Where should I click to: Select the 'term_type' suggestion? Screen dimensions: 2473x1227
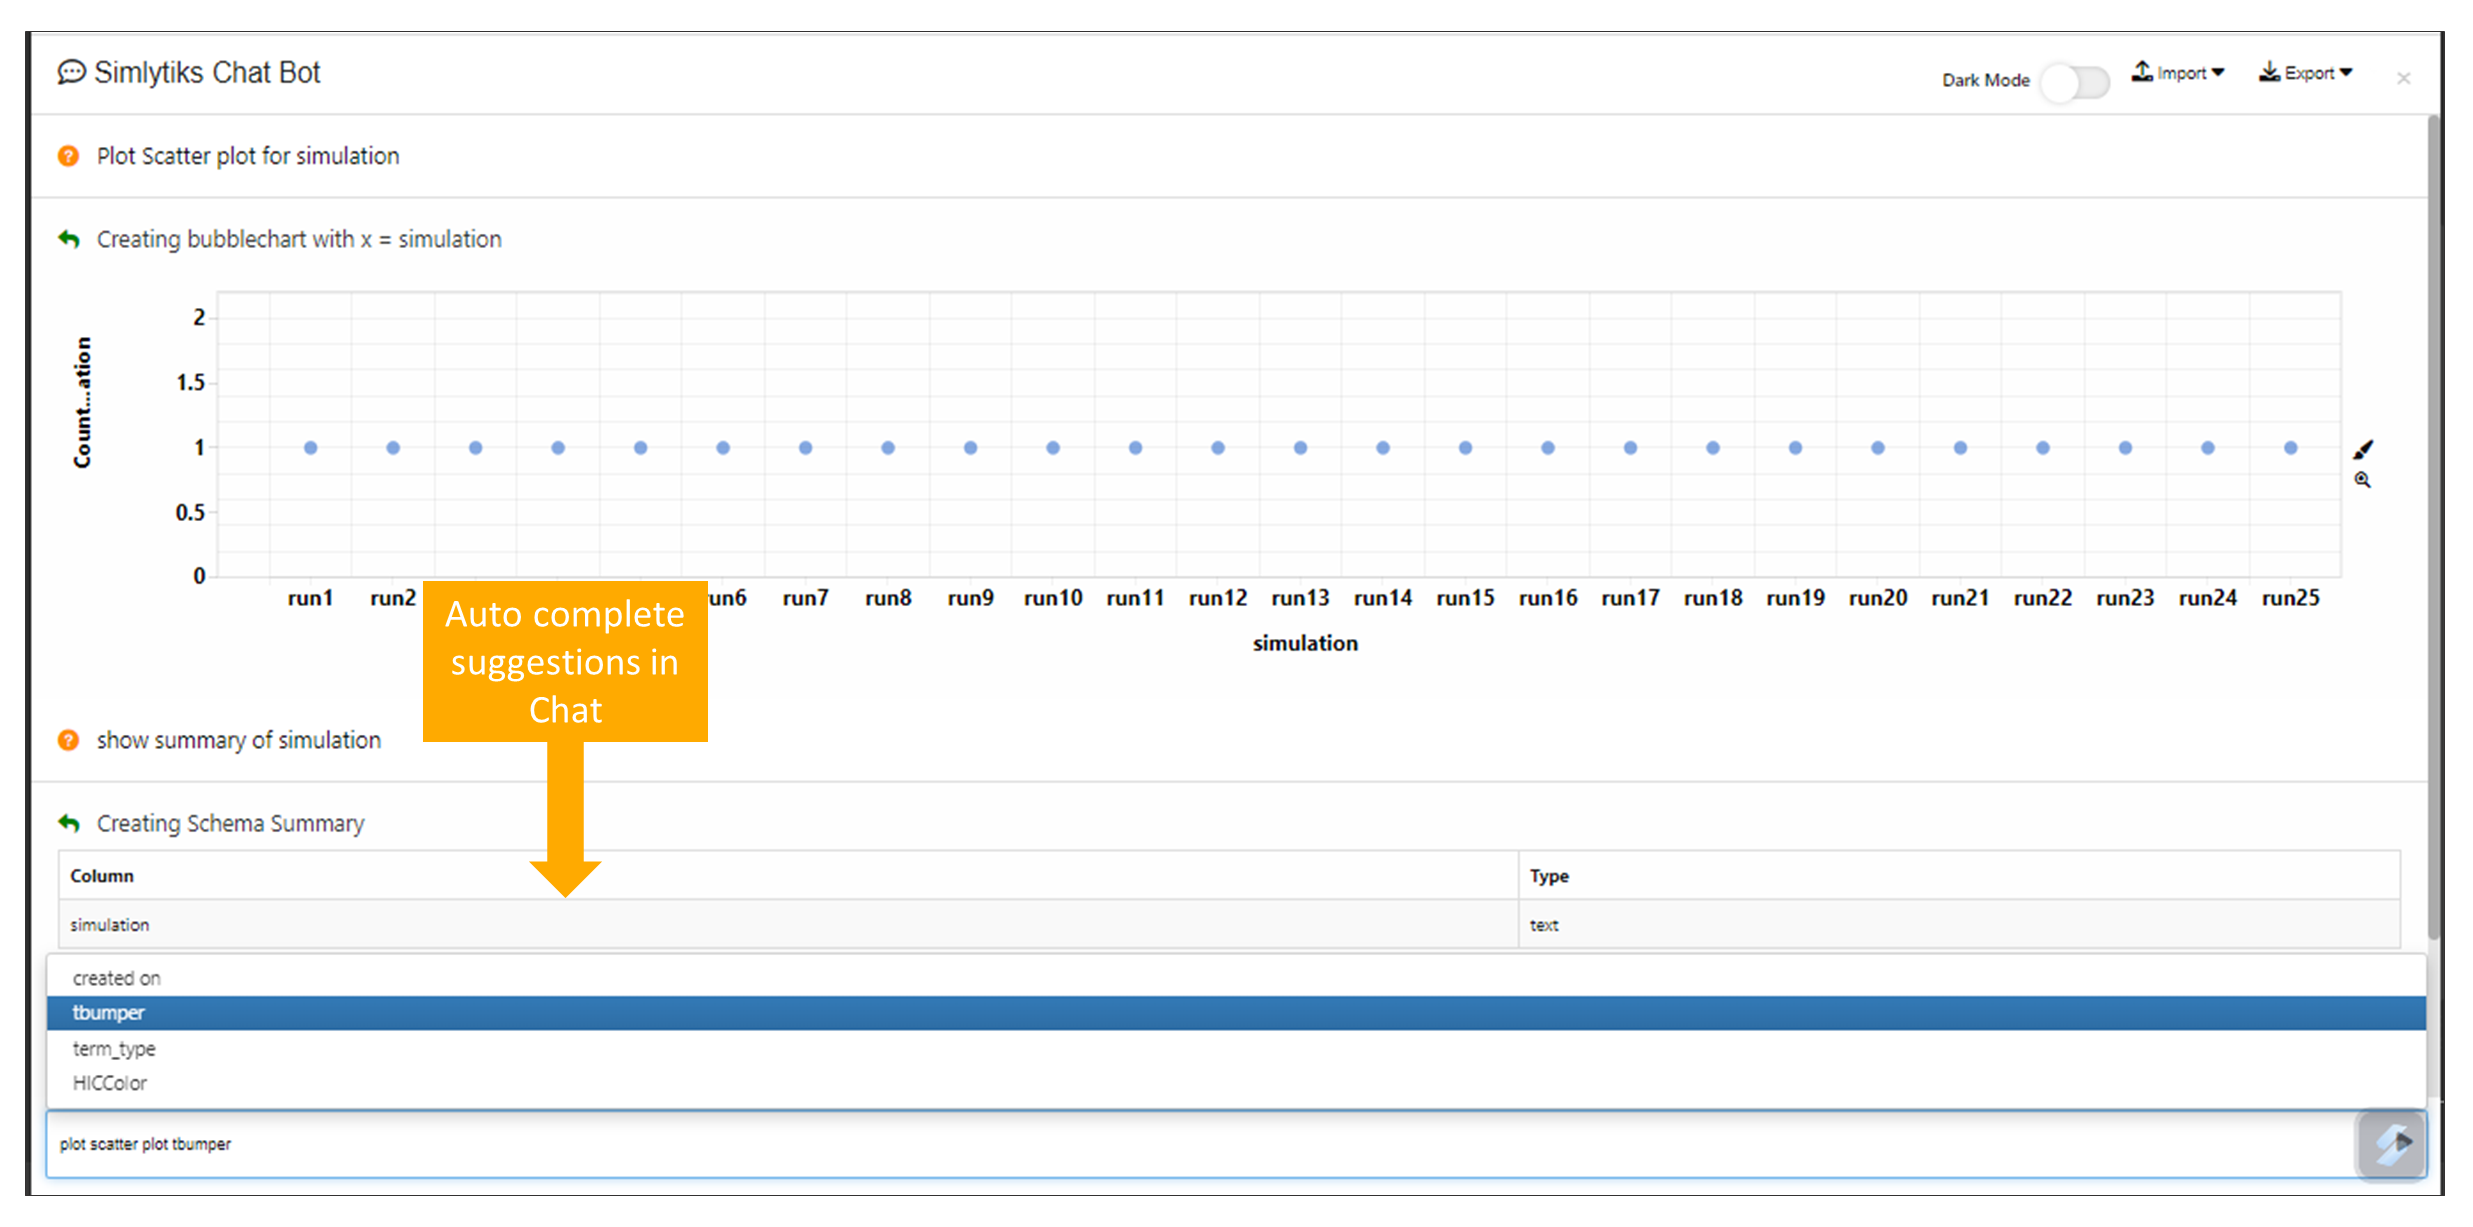1236,1048
